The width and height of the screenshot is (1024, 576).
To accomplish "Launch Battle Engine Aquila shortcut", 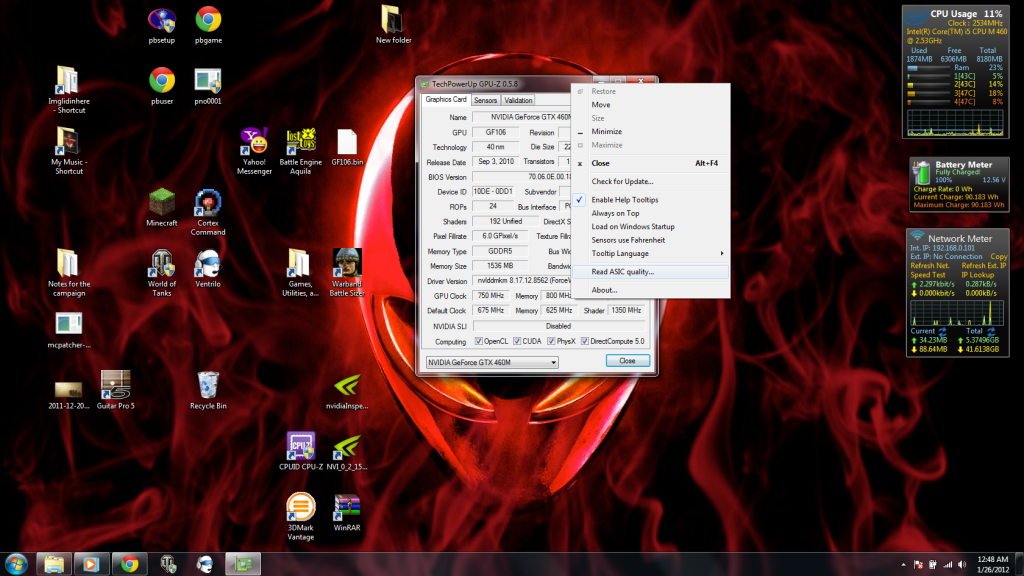I will tap(300, 152).
